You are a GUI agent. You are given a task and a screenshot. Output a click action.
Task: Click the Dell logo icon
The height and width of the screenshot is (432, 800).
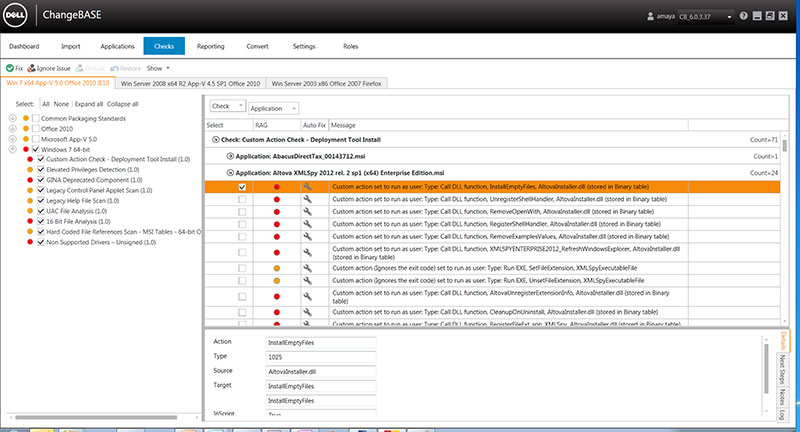(x=16, y=15)
